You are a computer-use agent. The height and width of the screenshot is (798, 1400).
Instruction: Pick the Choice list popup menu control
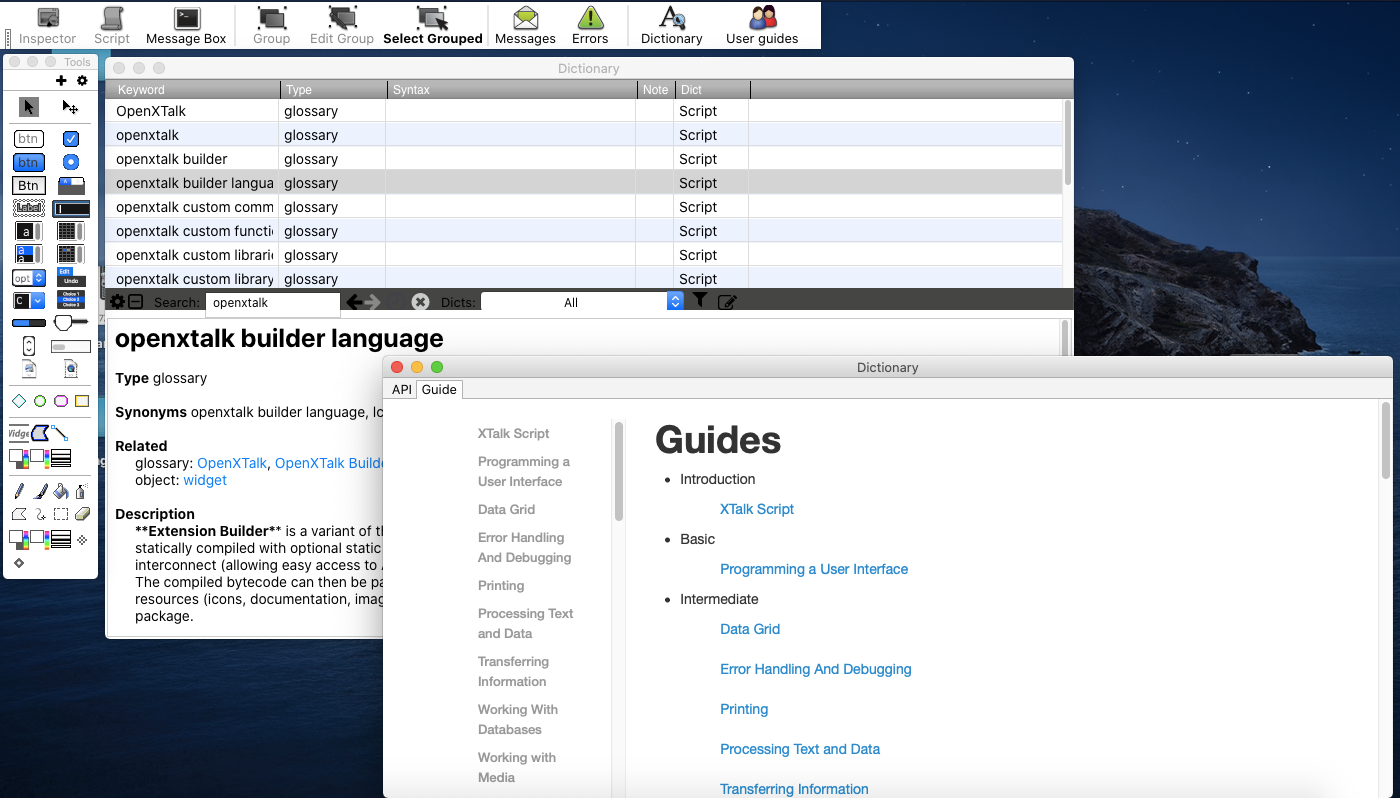click(x=71, y=300)
